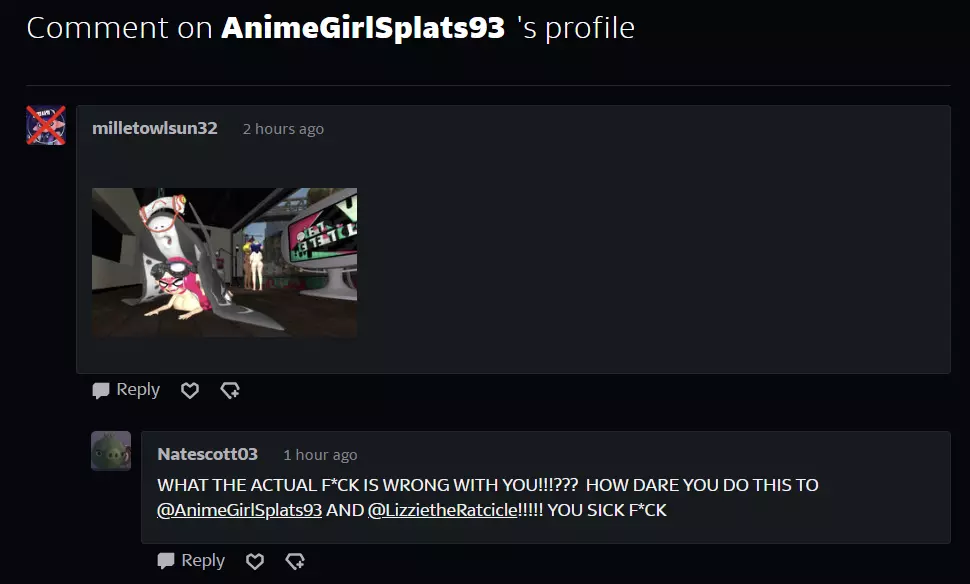Click the '2 hours ago' timestamp

tap(283, 129)
